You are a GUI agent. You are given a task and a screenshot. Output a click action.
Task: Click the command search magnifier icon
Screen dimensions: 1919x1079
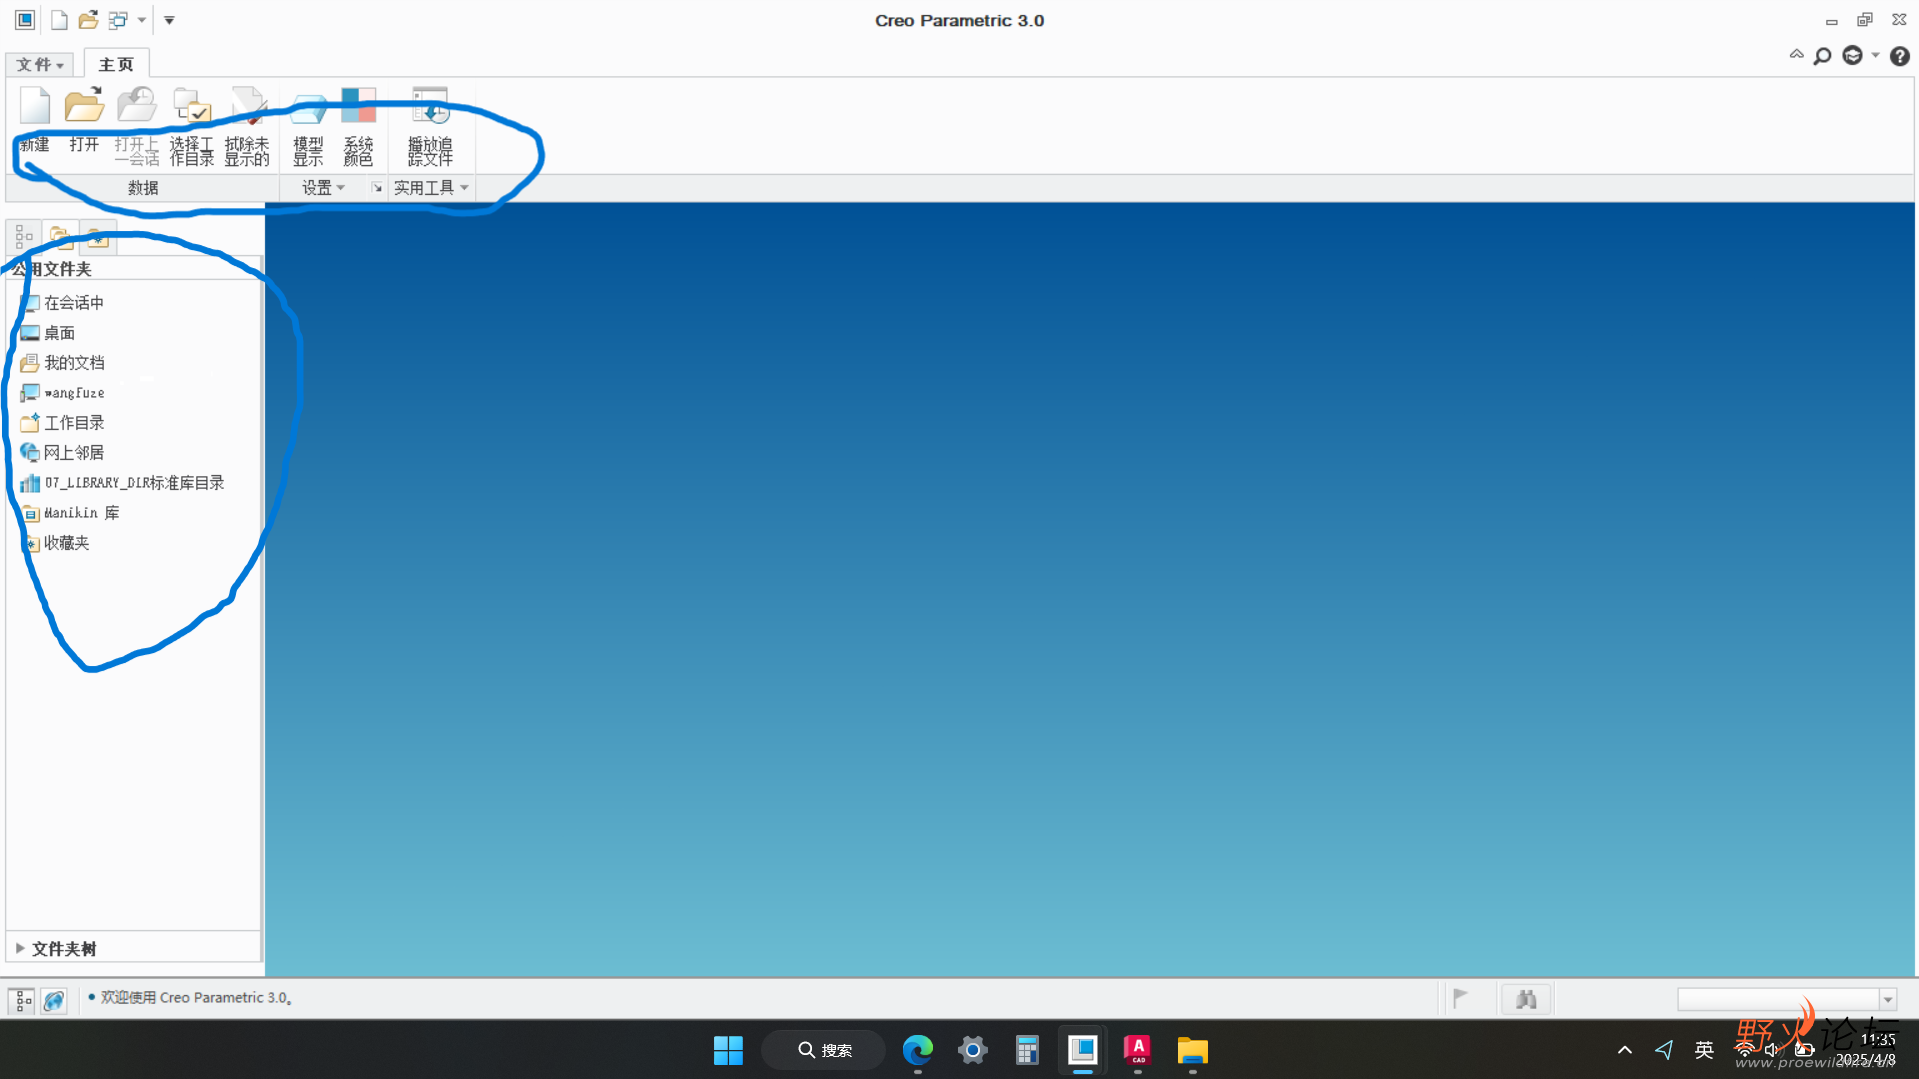click(x=1823, y=56)
